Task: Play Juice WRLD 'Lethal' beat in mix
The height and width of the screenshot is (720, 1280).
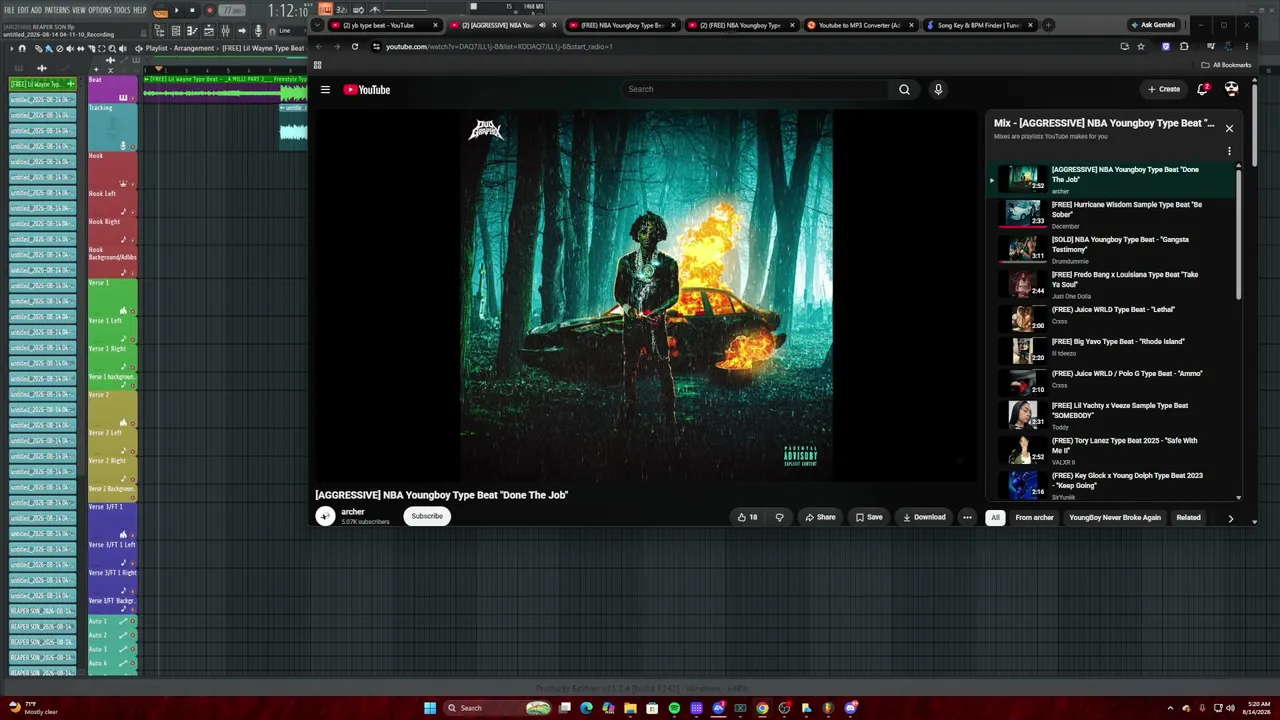Action: point(1110,317)
